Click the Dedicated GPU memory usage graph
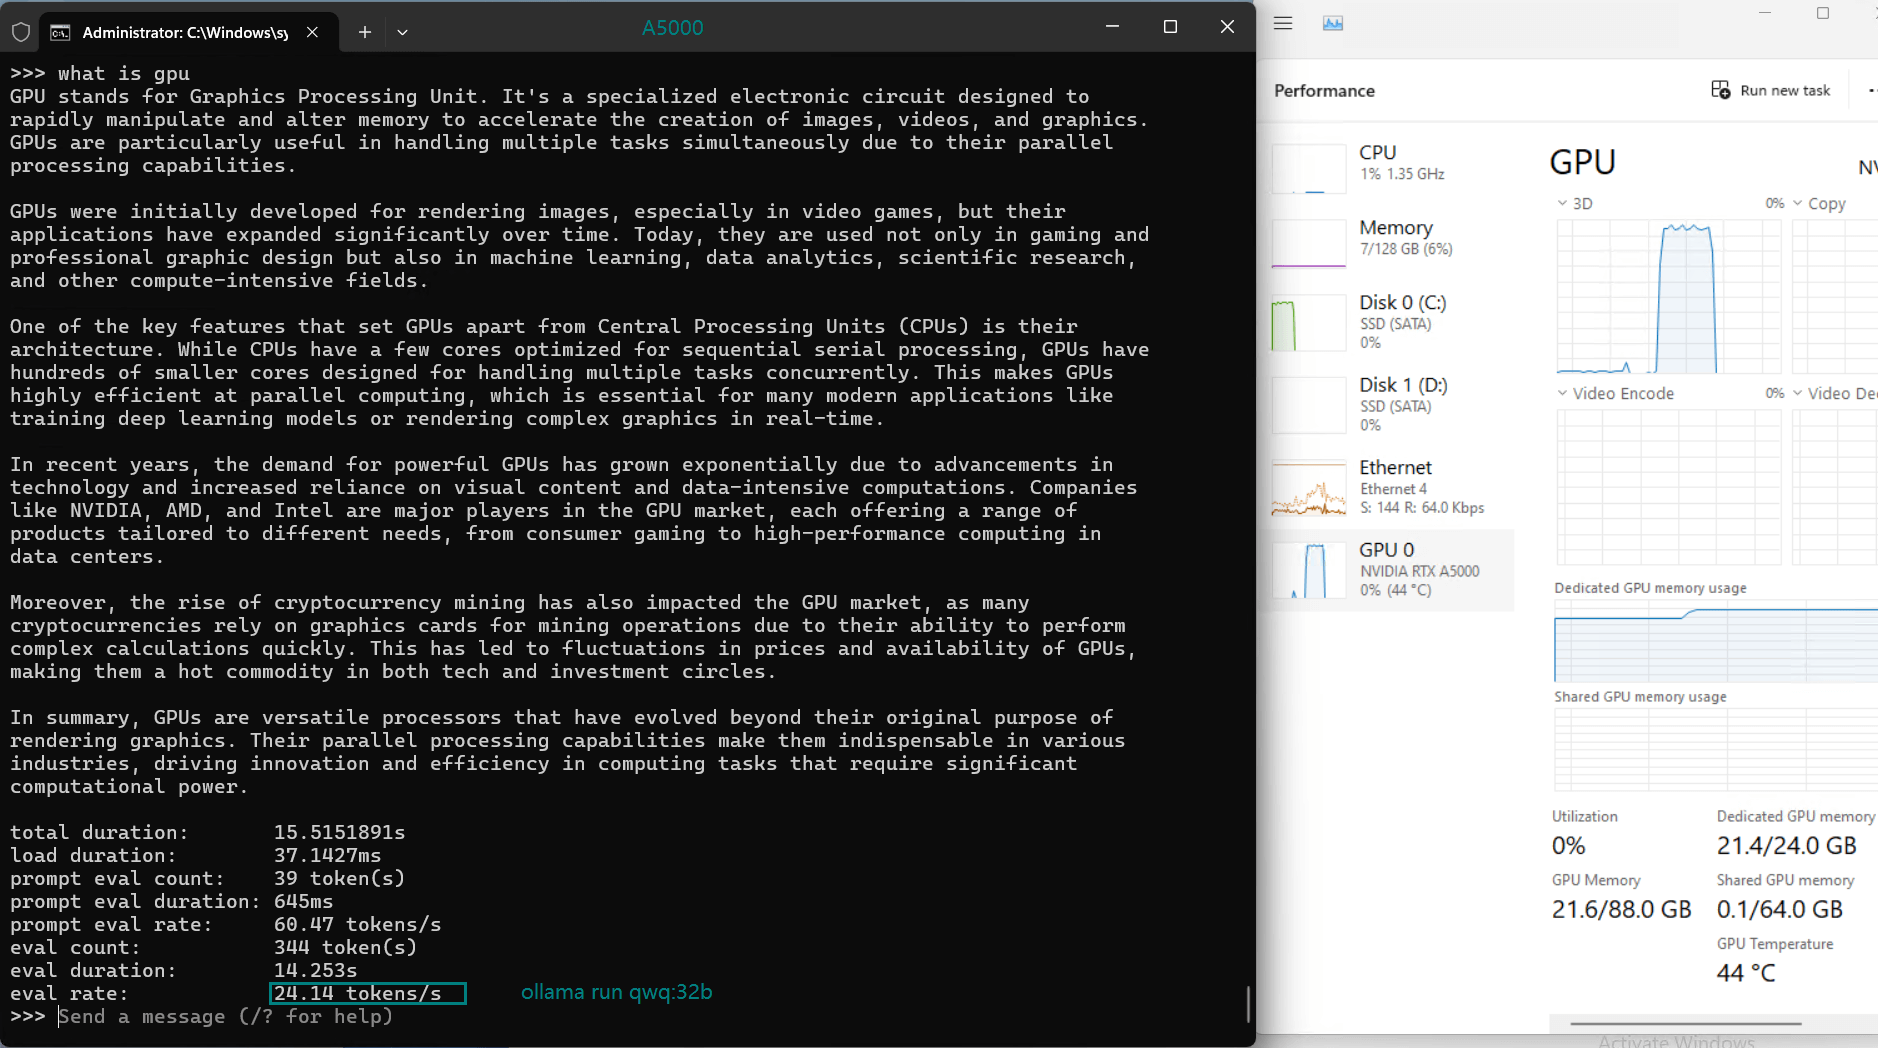Screen dimensions: 1878x1048 click(x=1716, y=641)
